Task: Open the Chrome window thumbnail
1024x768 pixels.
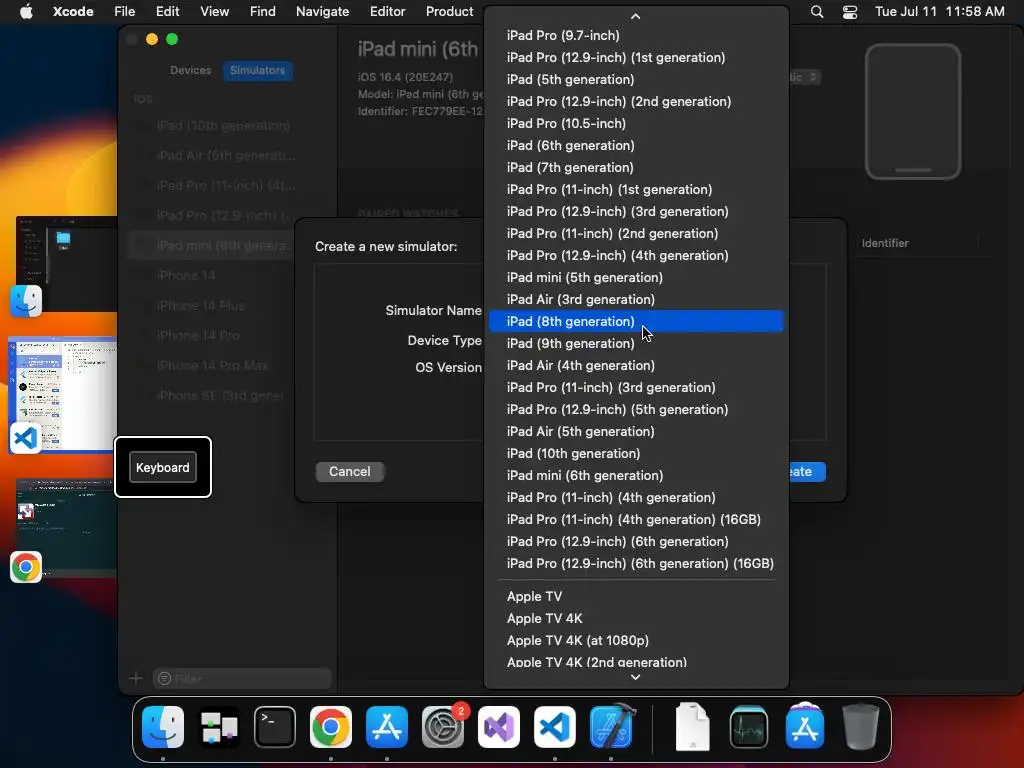Action: [x=67, y=528]
